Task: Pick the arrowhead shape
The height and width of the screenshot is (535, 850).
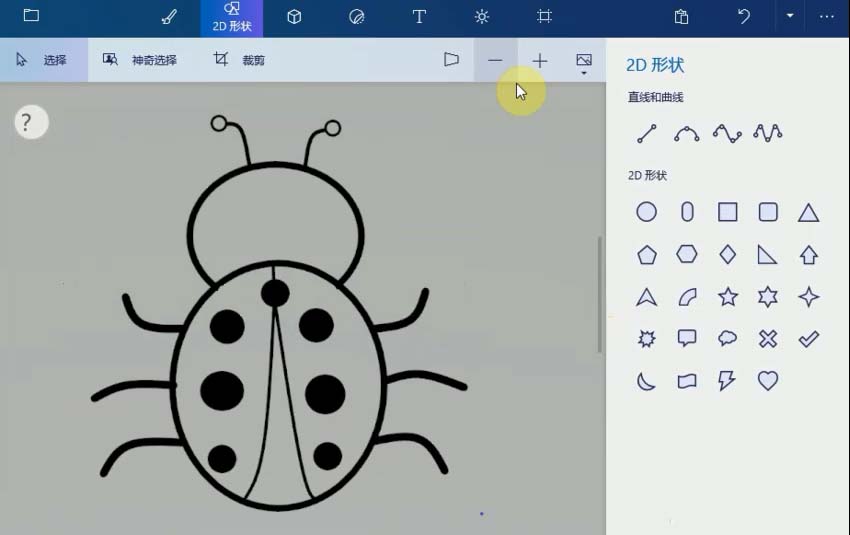Action: click(x=646, y=296)
